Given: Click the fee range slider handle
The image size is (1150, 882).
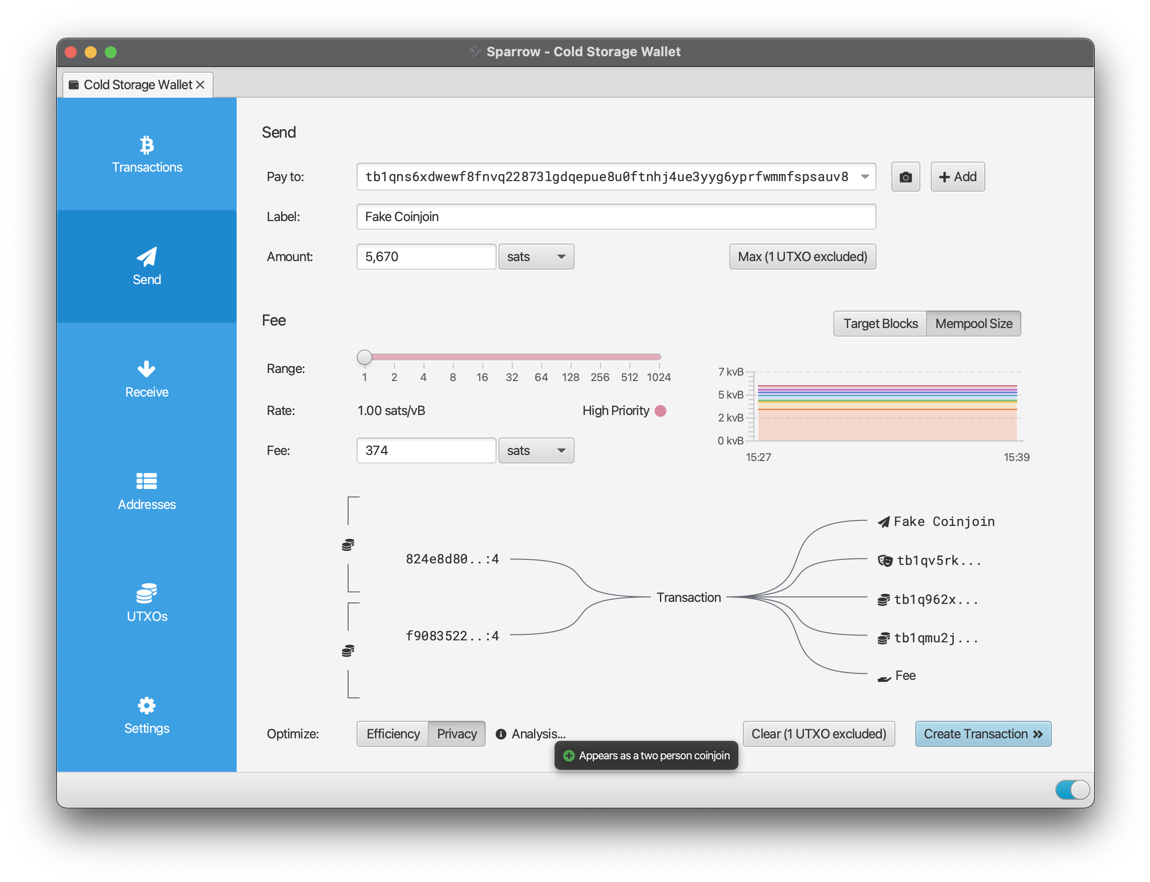Looking at the screenshot, I should (365, 357).
